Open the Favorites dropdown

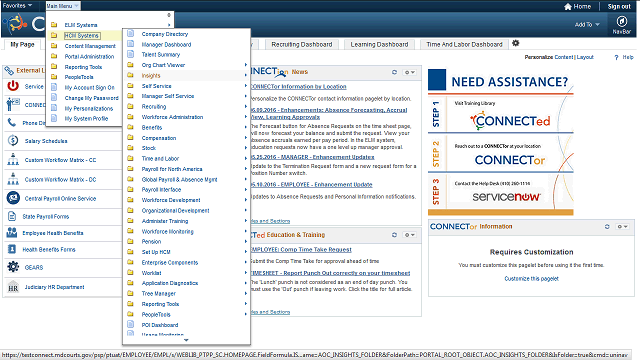click(x=17, y=6)
